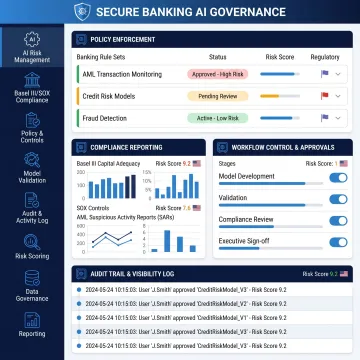
Task: Open the Risk Scoring search-chart icon
Action: point(32,242)
